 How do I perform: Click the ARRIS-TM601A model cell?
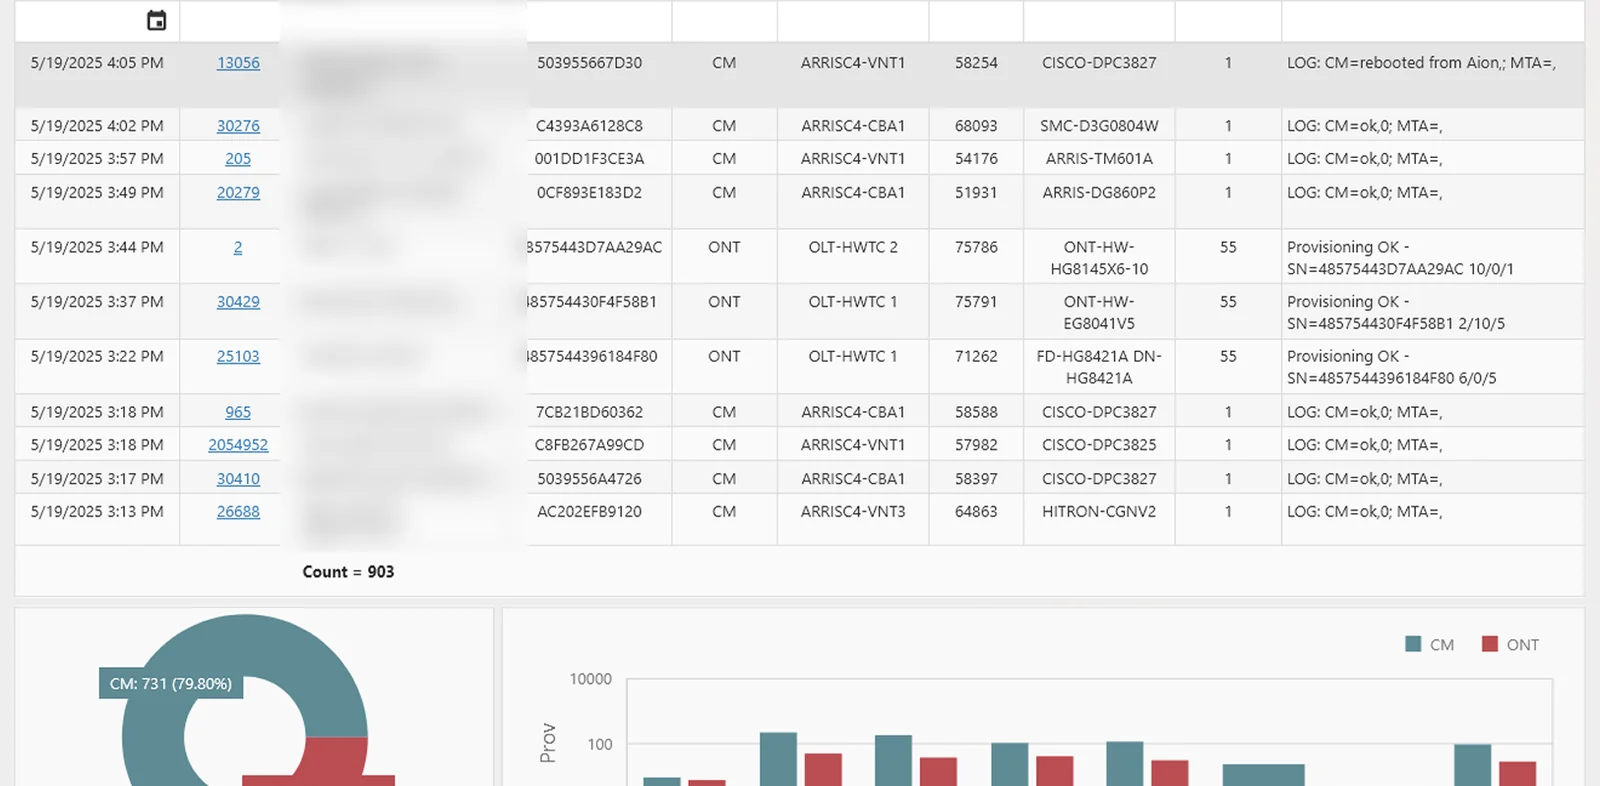tap(1099, 159)
